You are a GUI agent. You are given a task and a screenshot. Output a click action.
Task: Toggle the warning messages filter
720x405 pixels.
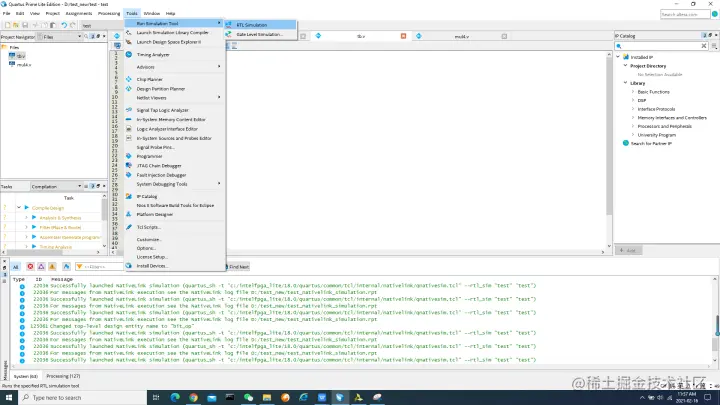coord(52,266)
